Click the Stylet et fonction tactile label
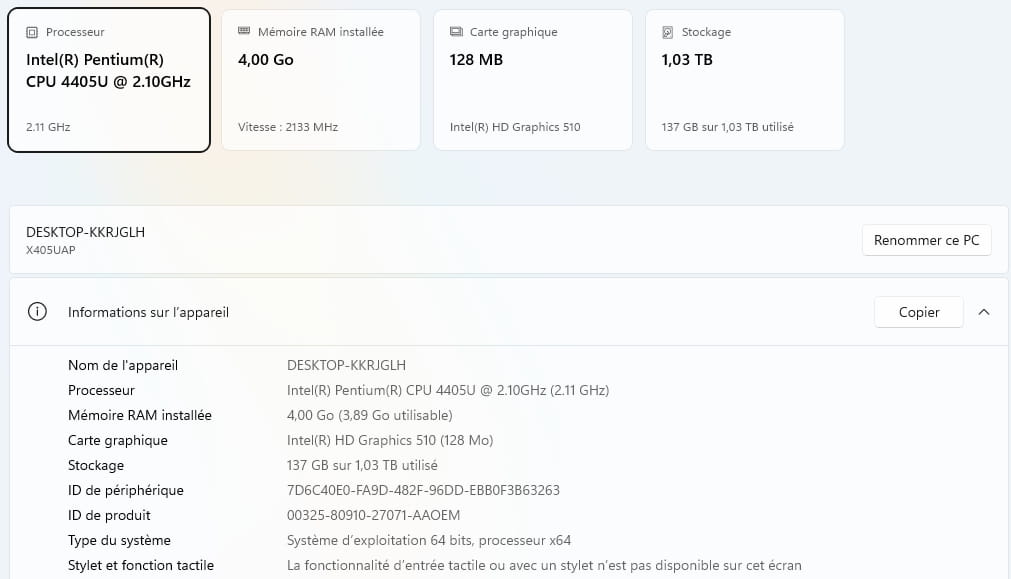 141,565
